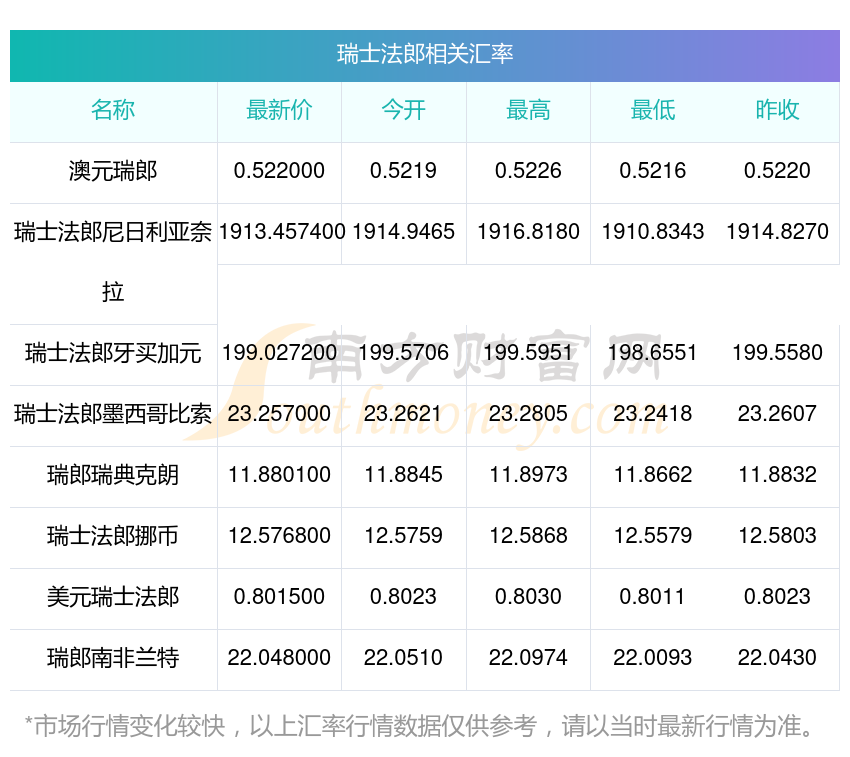Click the value 23.2621

[403, 414]
